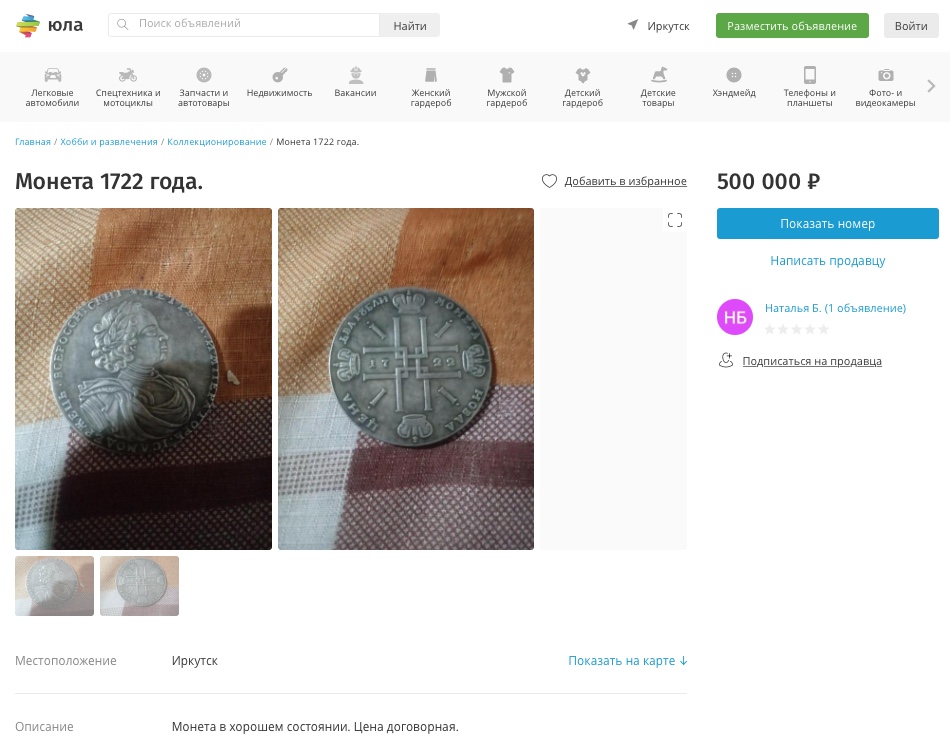
Task: Go to Коллекционирование breadcrumb
Action: coord(216,142)
